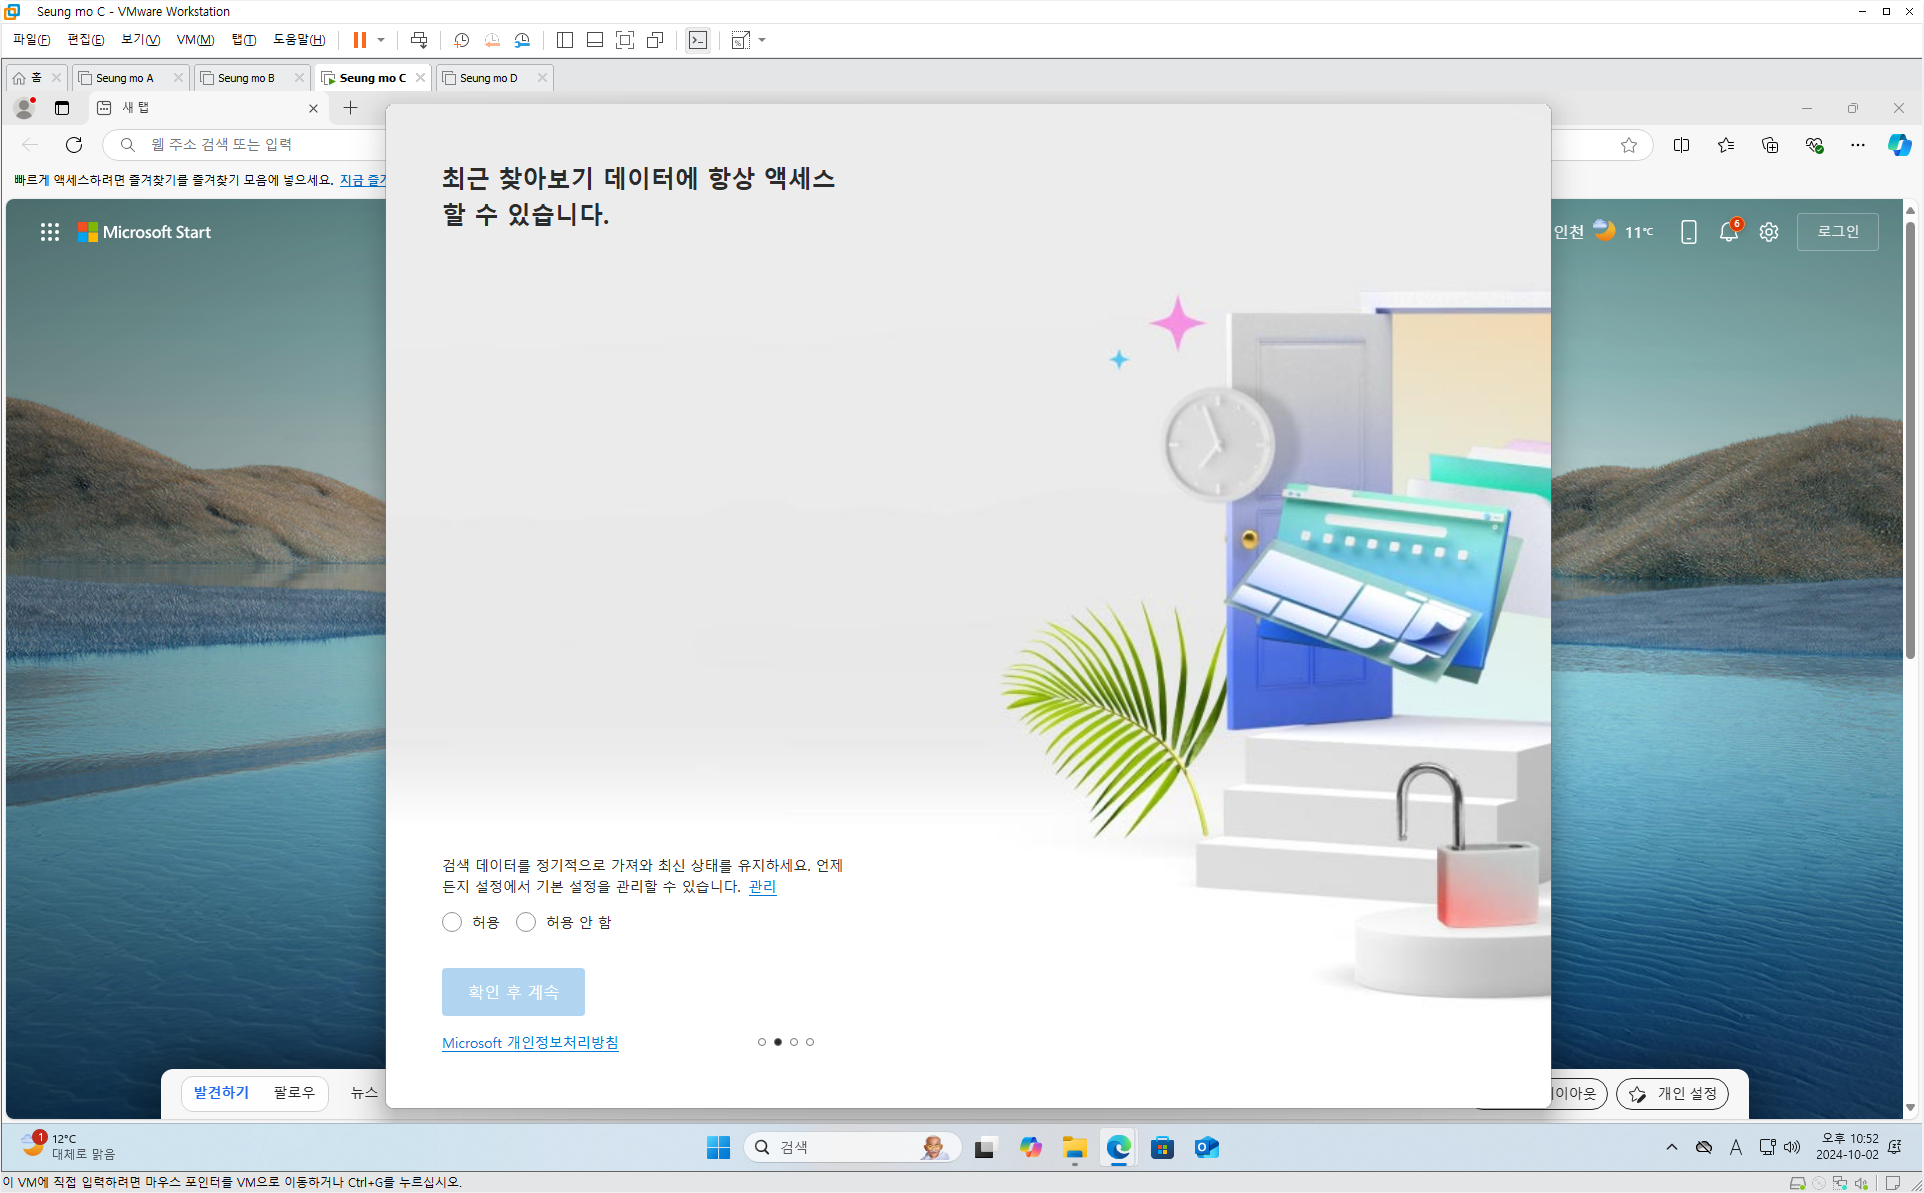Select the 허용 안 함 radio button

tap(526, 922)
